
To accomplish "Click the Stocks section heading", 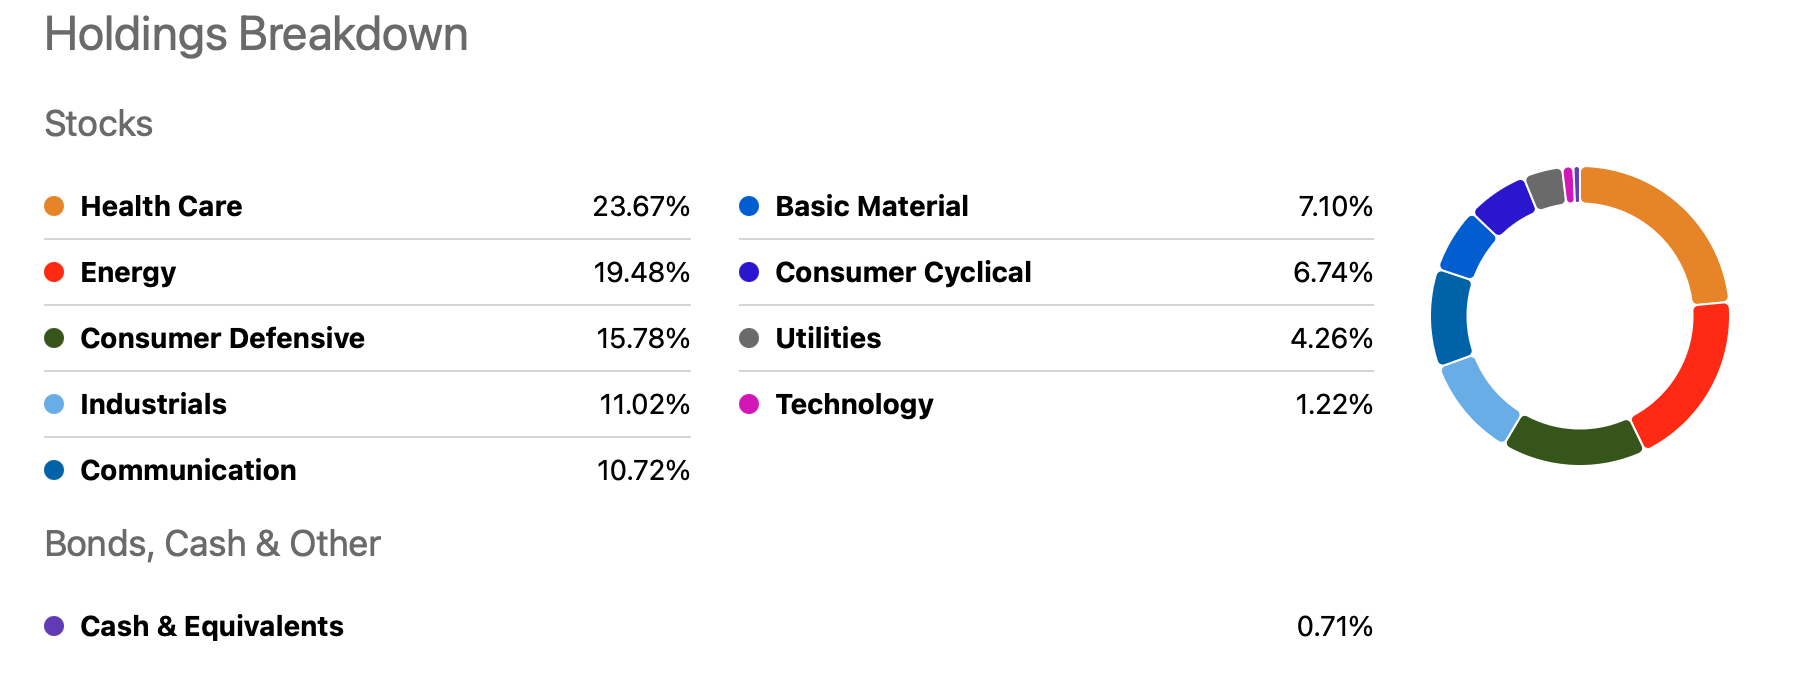I will coord(99,124).
